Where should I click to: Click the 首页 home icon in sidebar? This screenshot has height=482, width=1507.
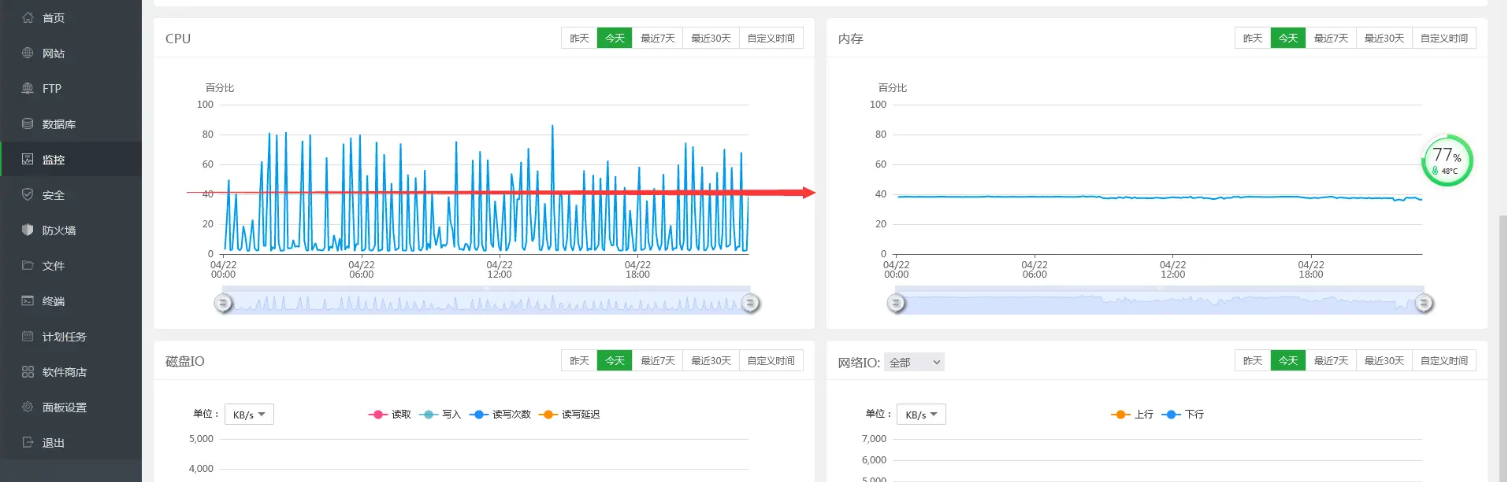click(27, 18)
